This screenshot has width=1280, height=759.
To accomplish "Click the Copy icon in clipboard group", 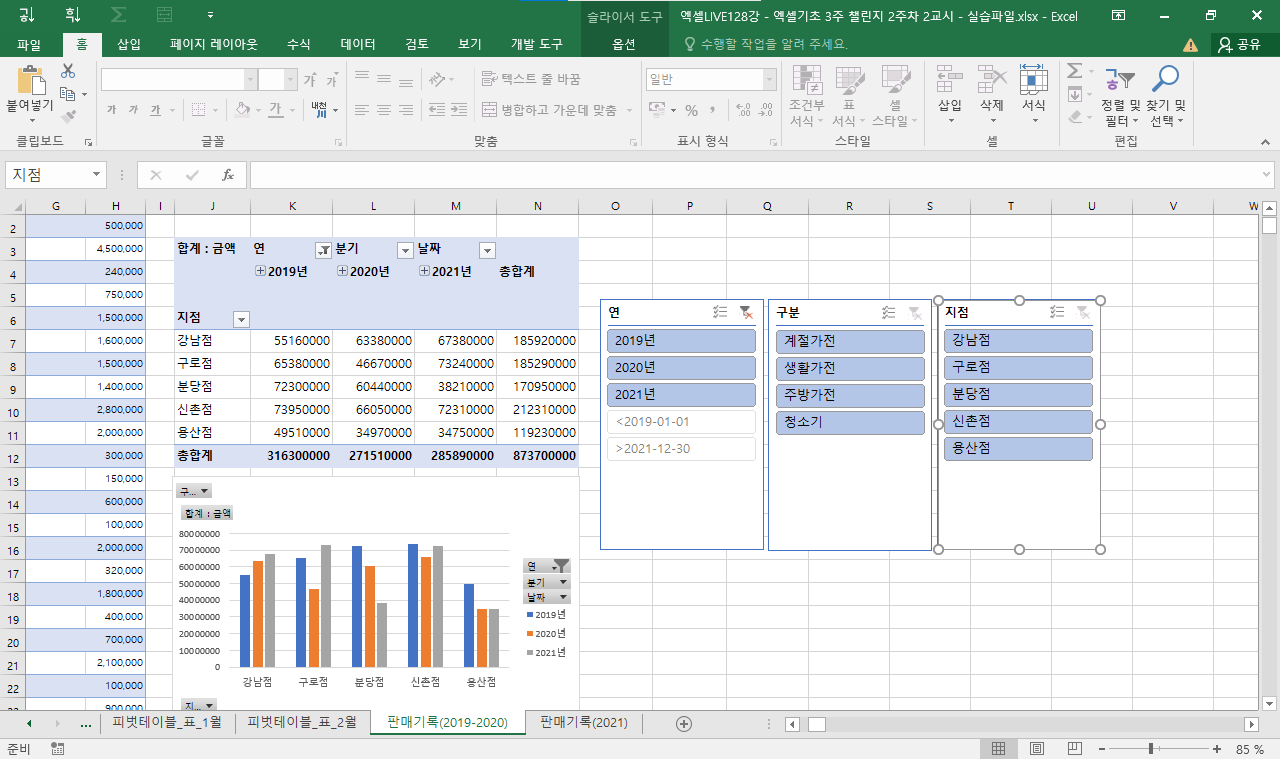I will pos(68,94).
